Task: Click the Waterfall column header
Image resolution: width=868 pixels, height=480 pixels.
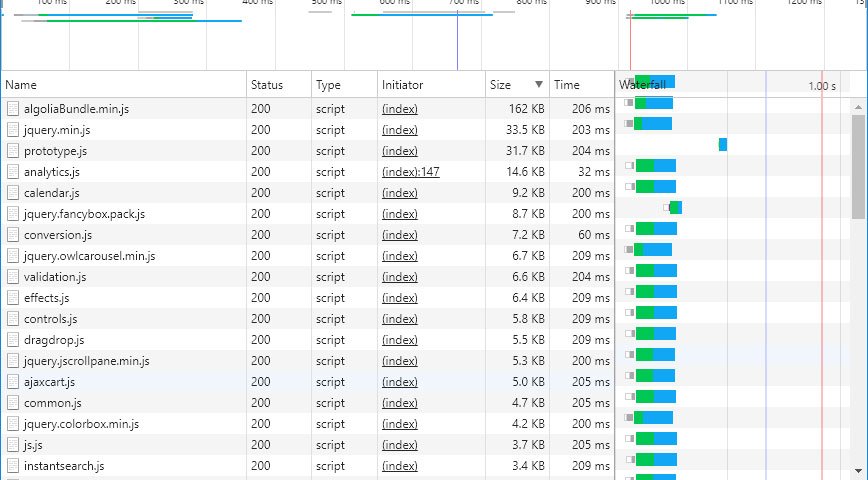Action: pos(732,85)
